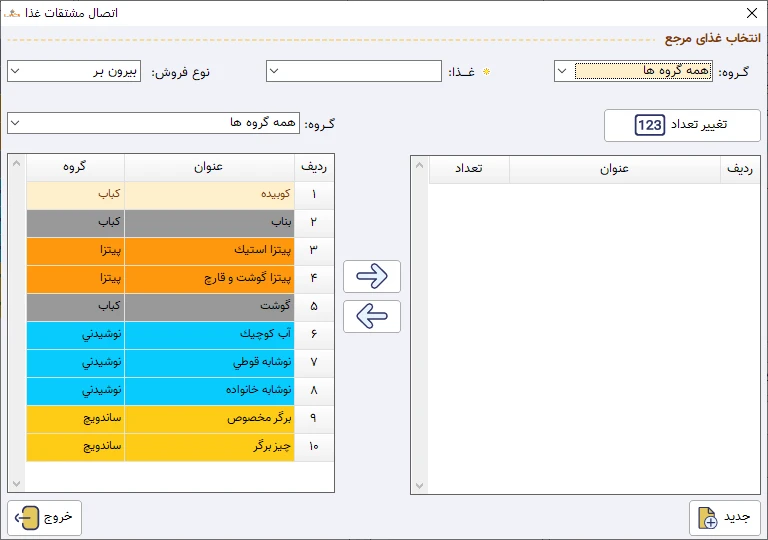768x540 pixels.
Task: Select the پیتزا گوشت و قارچ row
Action: click(x=180, y=279)
